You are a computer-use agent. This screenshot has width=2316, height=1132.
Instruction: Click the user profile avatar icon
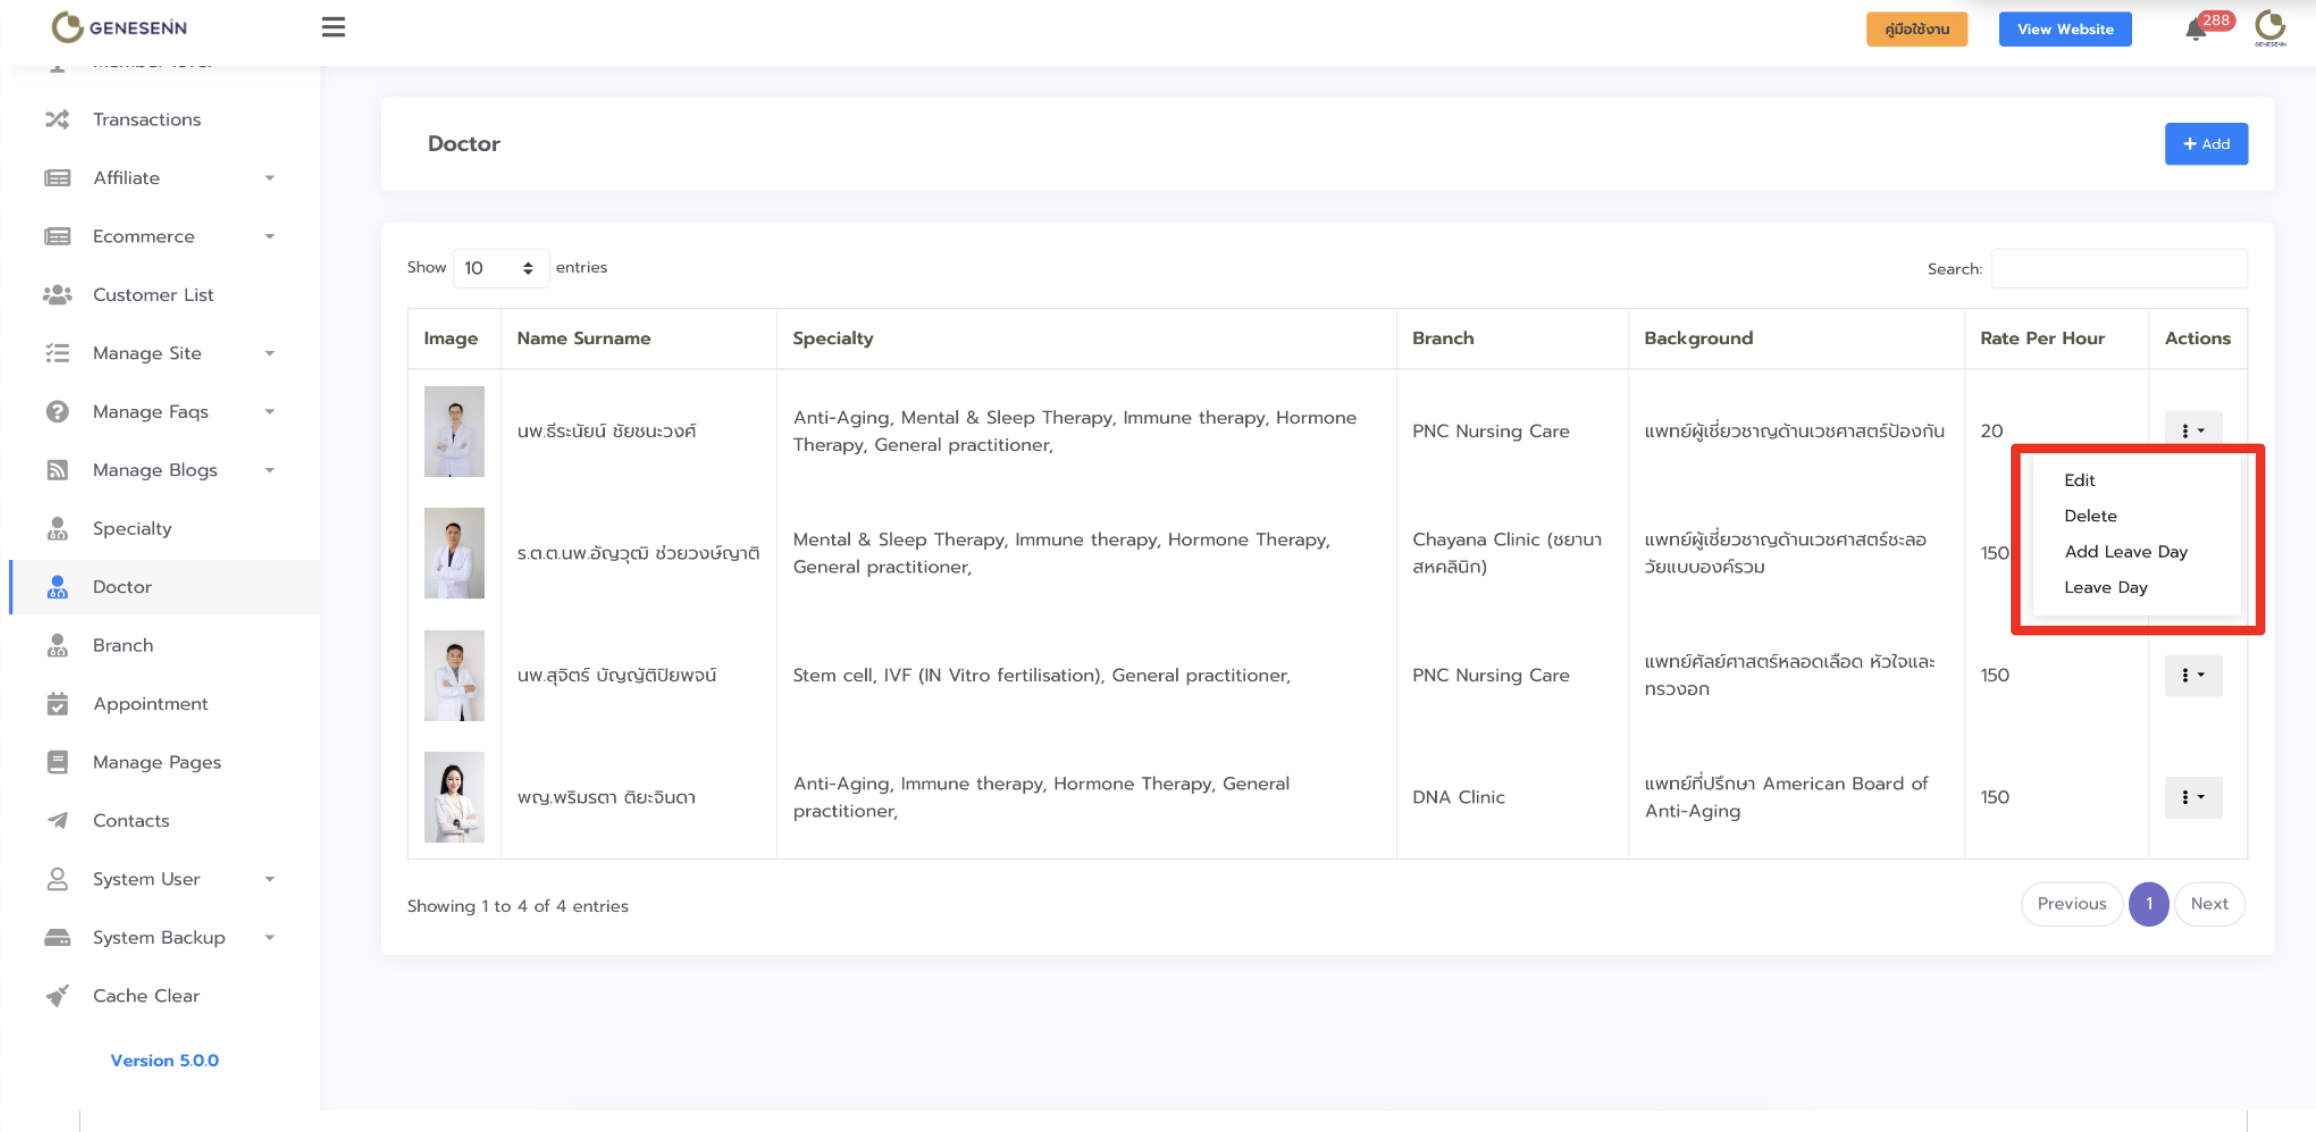coord(2270,27)
